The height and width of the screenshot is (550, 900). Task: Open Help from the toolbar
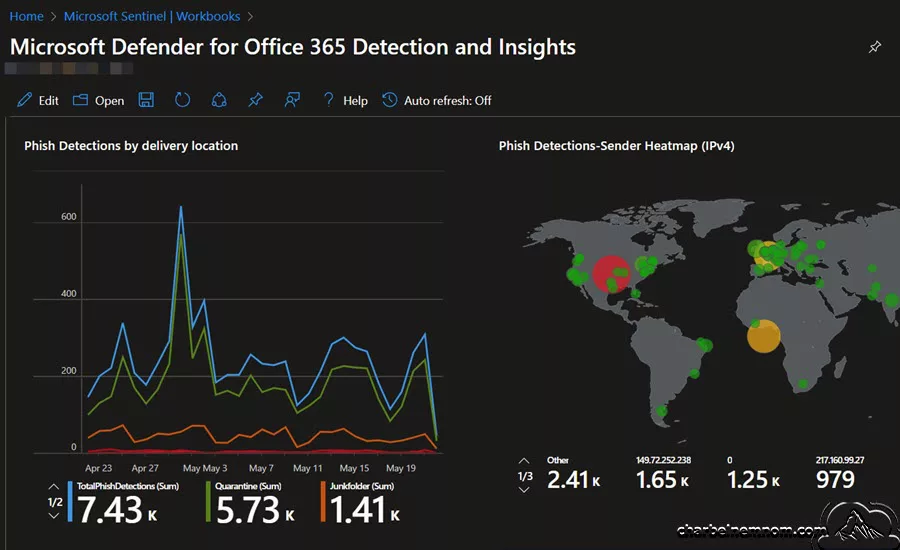pos(355,101)
